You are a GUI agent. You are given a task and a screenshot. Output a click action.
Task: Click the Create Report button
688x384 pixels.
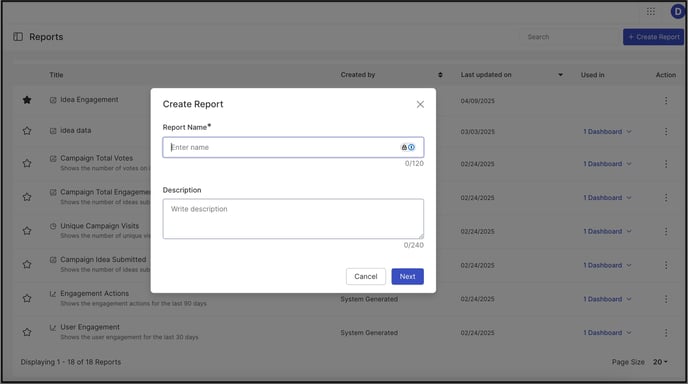653,37
